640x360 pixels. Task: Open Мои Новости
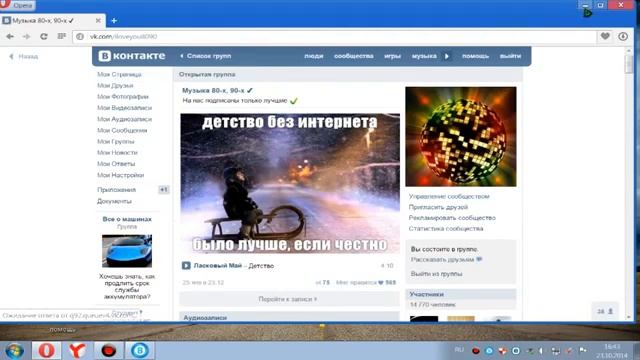coord(117,152)
